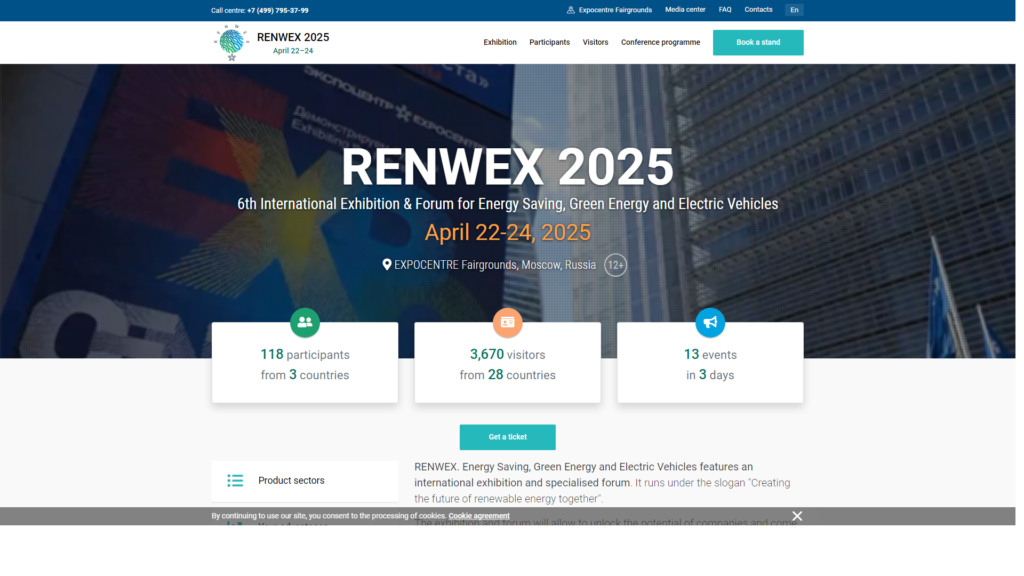1024x576 pixels.
Task: Click the 3,670 visitors statistics card
Action: click(507, 362)
